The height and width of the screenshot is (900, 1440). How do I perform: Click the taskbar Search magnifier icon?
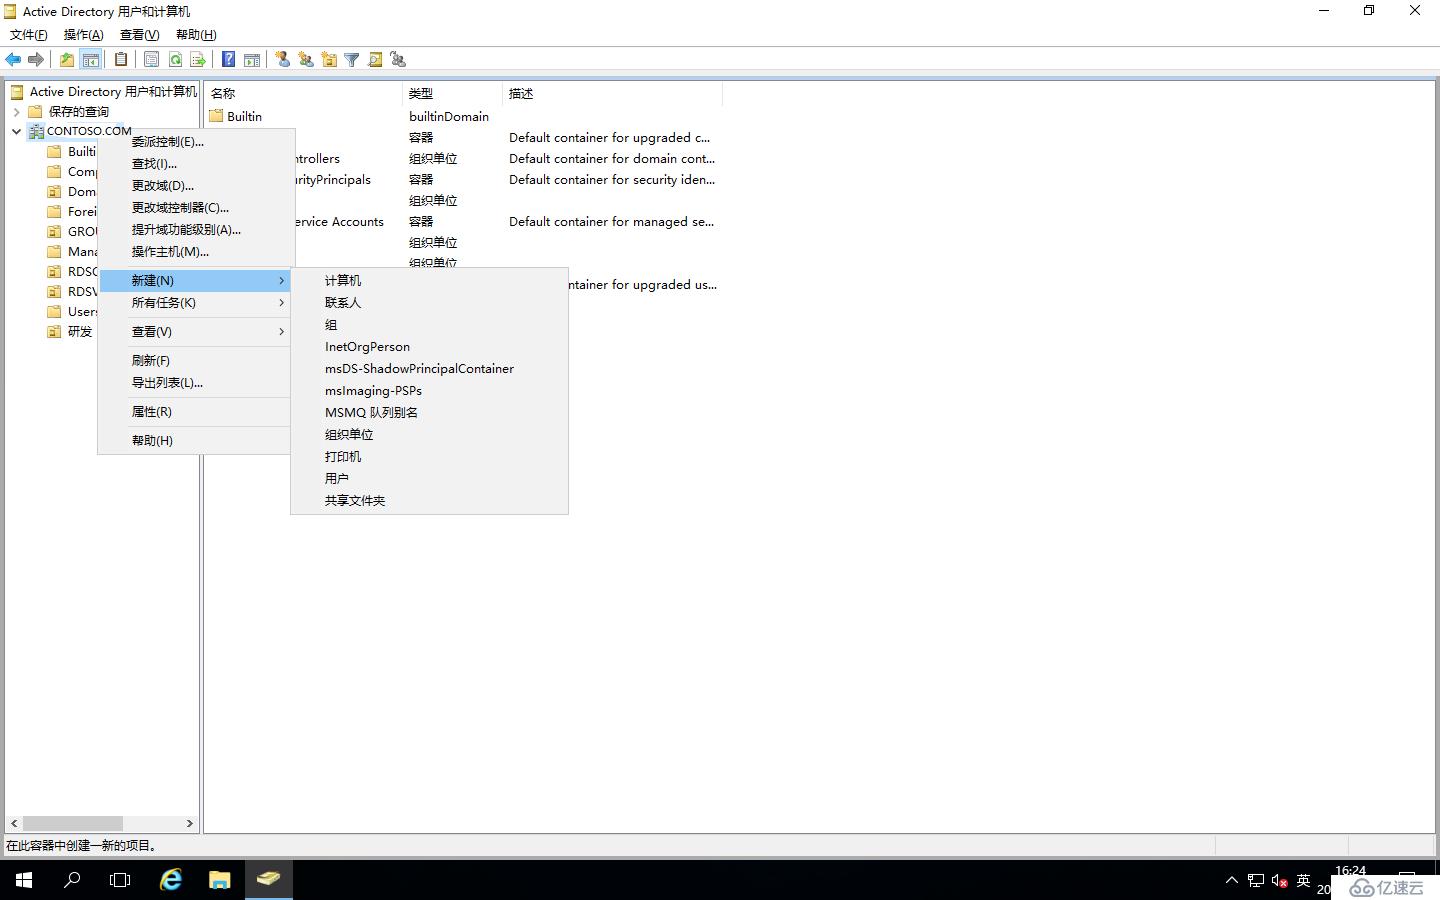[x=72, y=880]
